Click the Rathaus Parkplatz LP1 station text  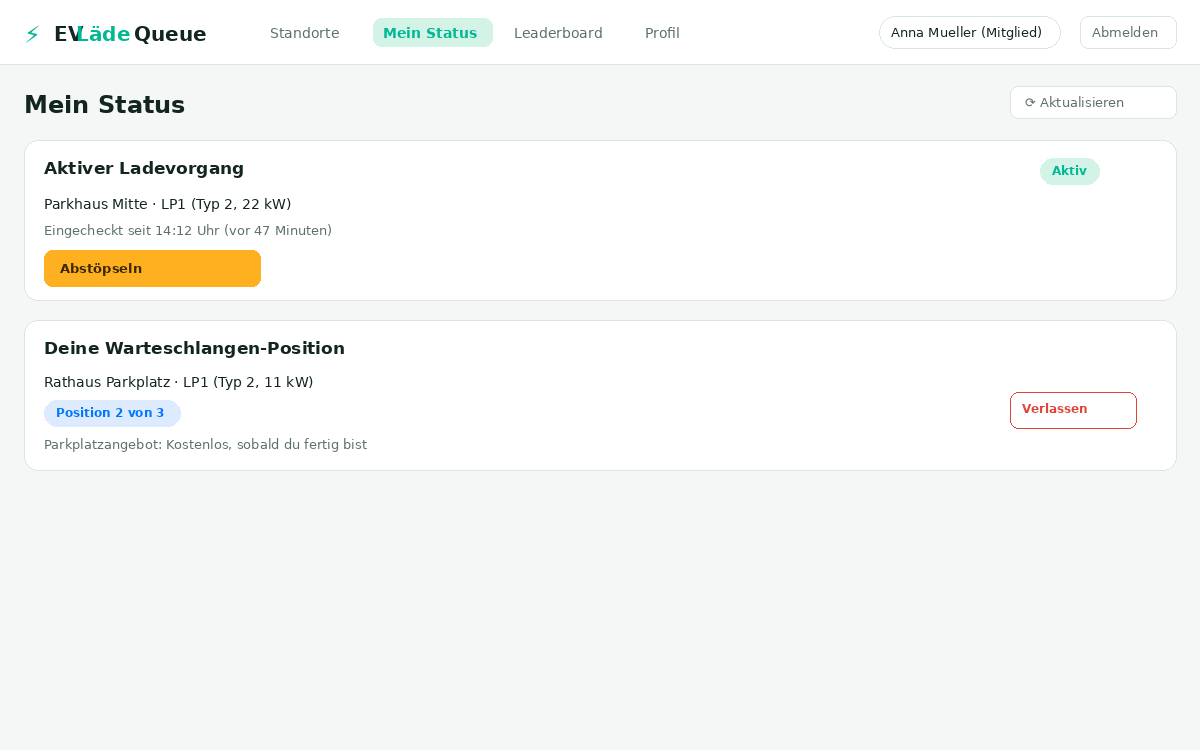178,382
